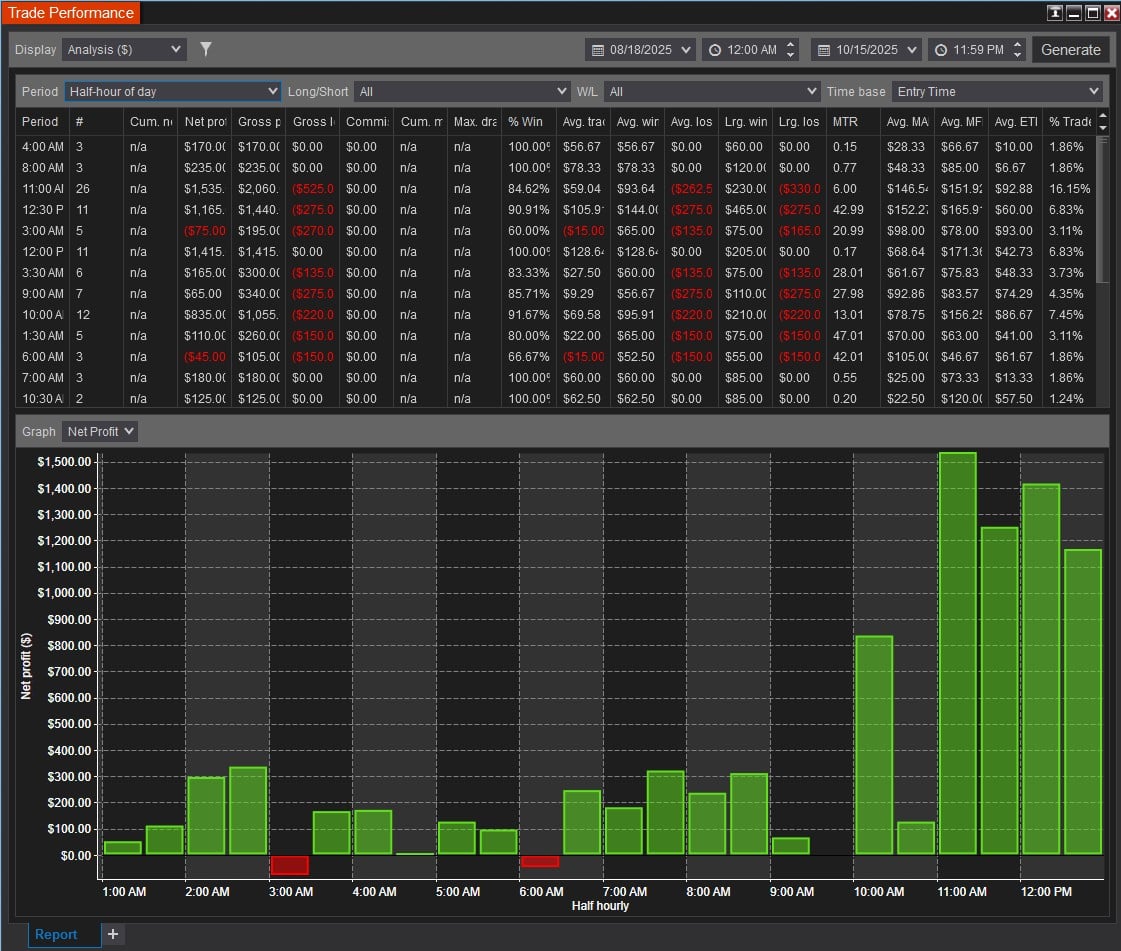Expand the Period Half-hour of day dropdown
Viewport: 1121px width, 951px height.
(173, 91)
